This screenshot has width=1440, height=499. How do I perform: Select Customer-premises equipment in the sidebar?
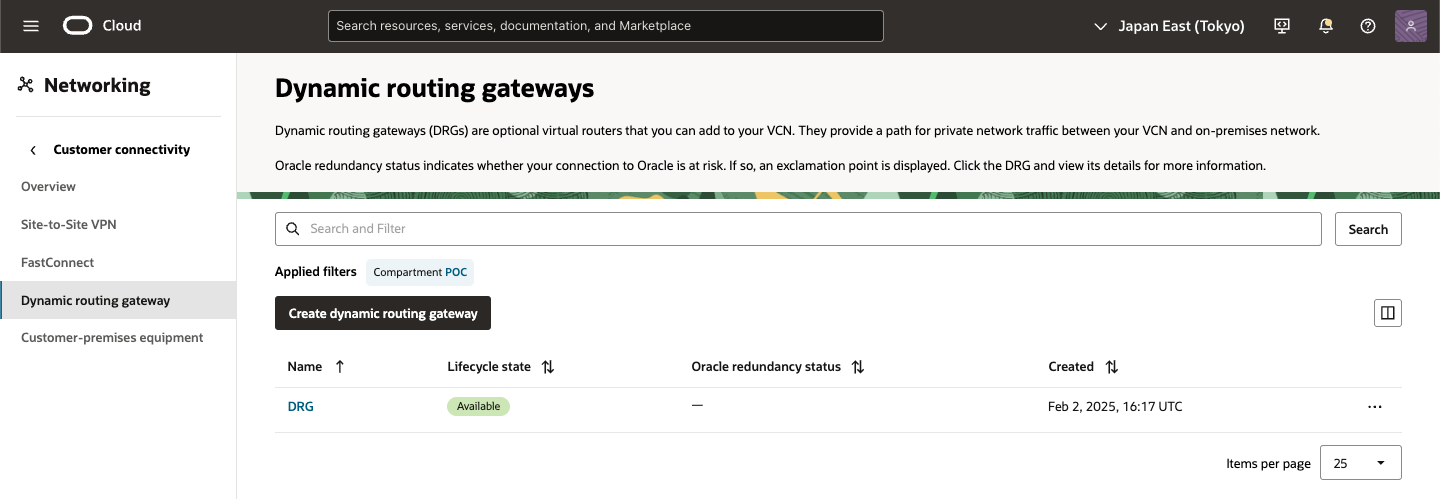coord(112,338)
